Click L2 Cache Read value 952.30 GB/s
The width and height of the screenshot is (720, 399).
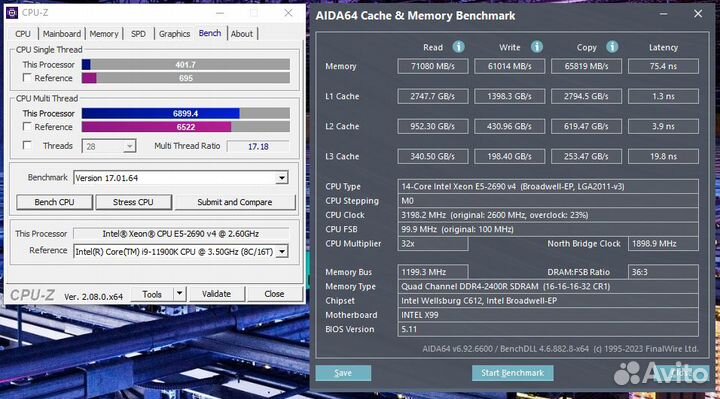433,126
